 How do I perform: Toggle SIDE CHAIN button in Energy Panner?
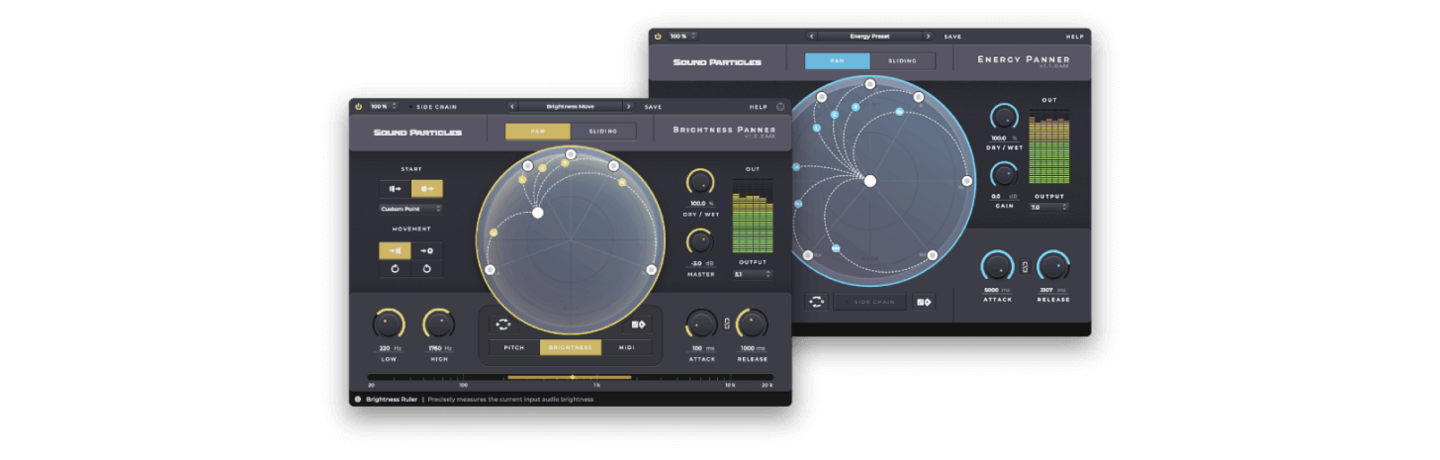tap(871, 301)
